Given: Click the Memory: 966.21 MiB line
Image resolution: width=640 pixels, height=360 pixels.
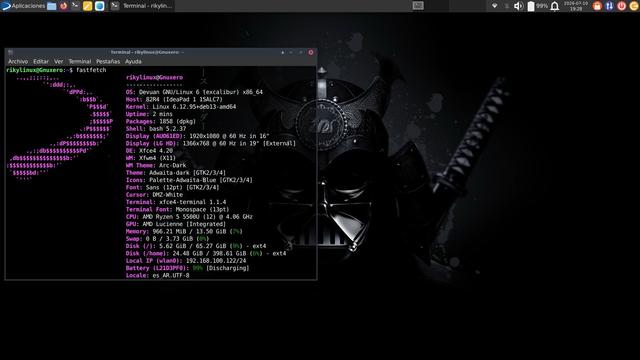Looking at the screenshot, I should (x=184, y=232).
